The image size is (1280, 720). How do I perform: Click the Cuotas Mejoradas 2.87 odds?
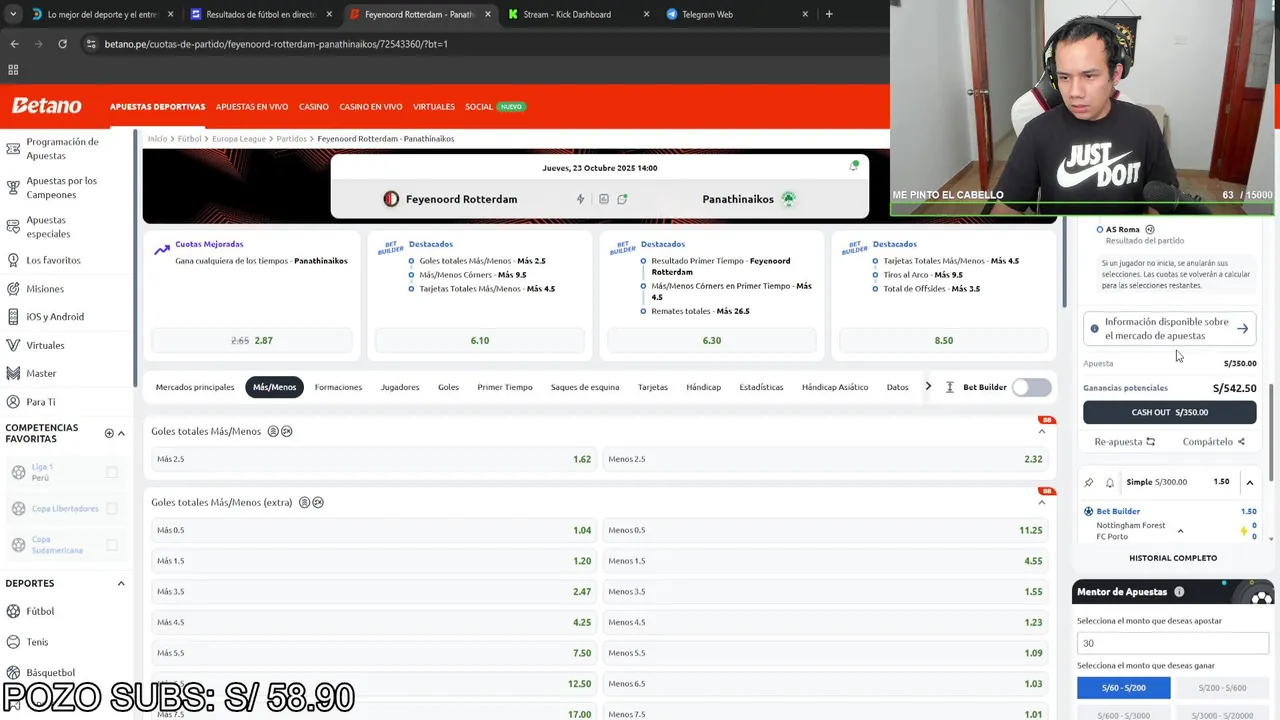click(x=252, y=340)
